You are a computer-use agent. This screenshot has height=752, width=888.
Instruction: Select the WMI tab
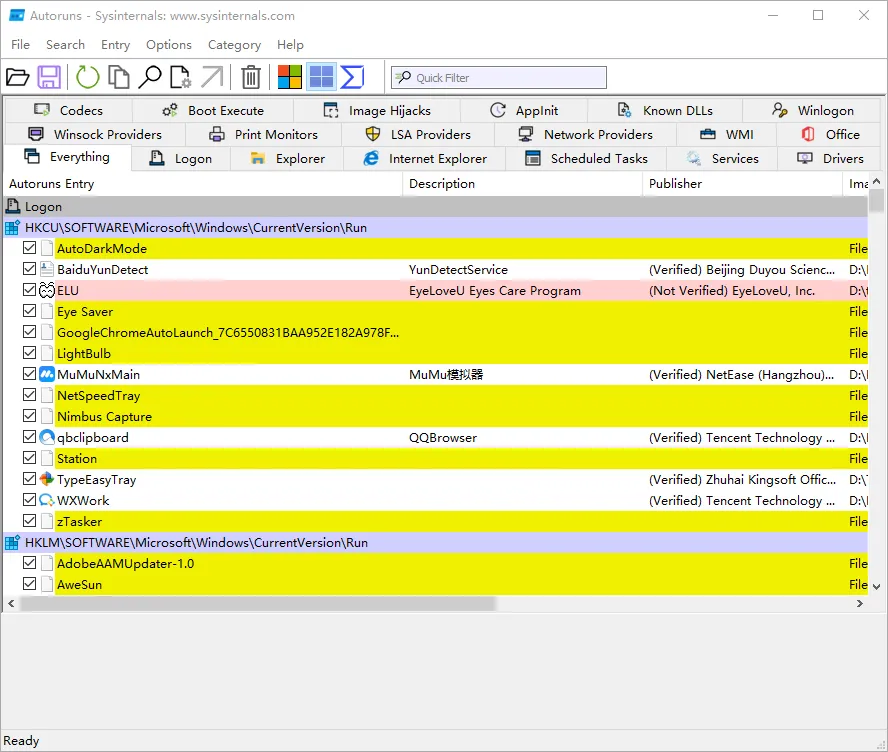(x=727, y=134)
